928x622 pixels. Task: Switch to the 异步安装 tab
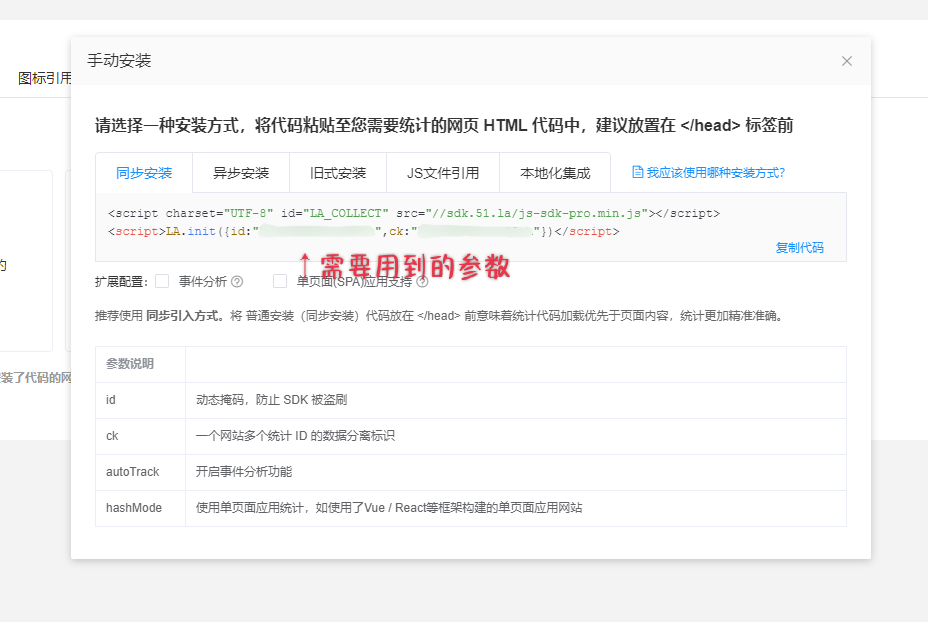[x=241, y=173]
